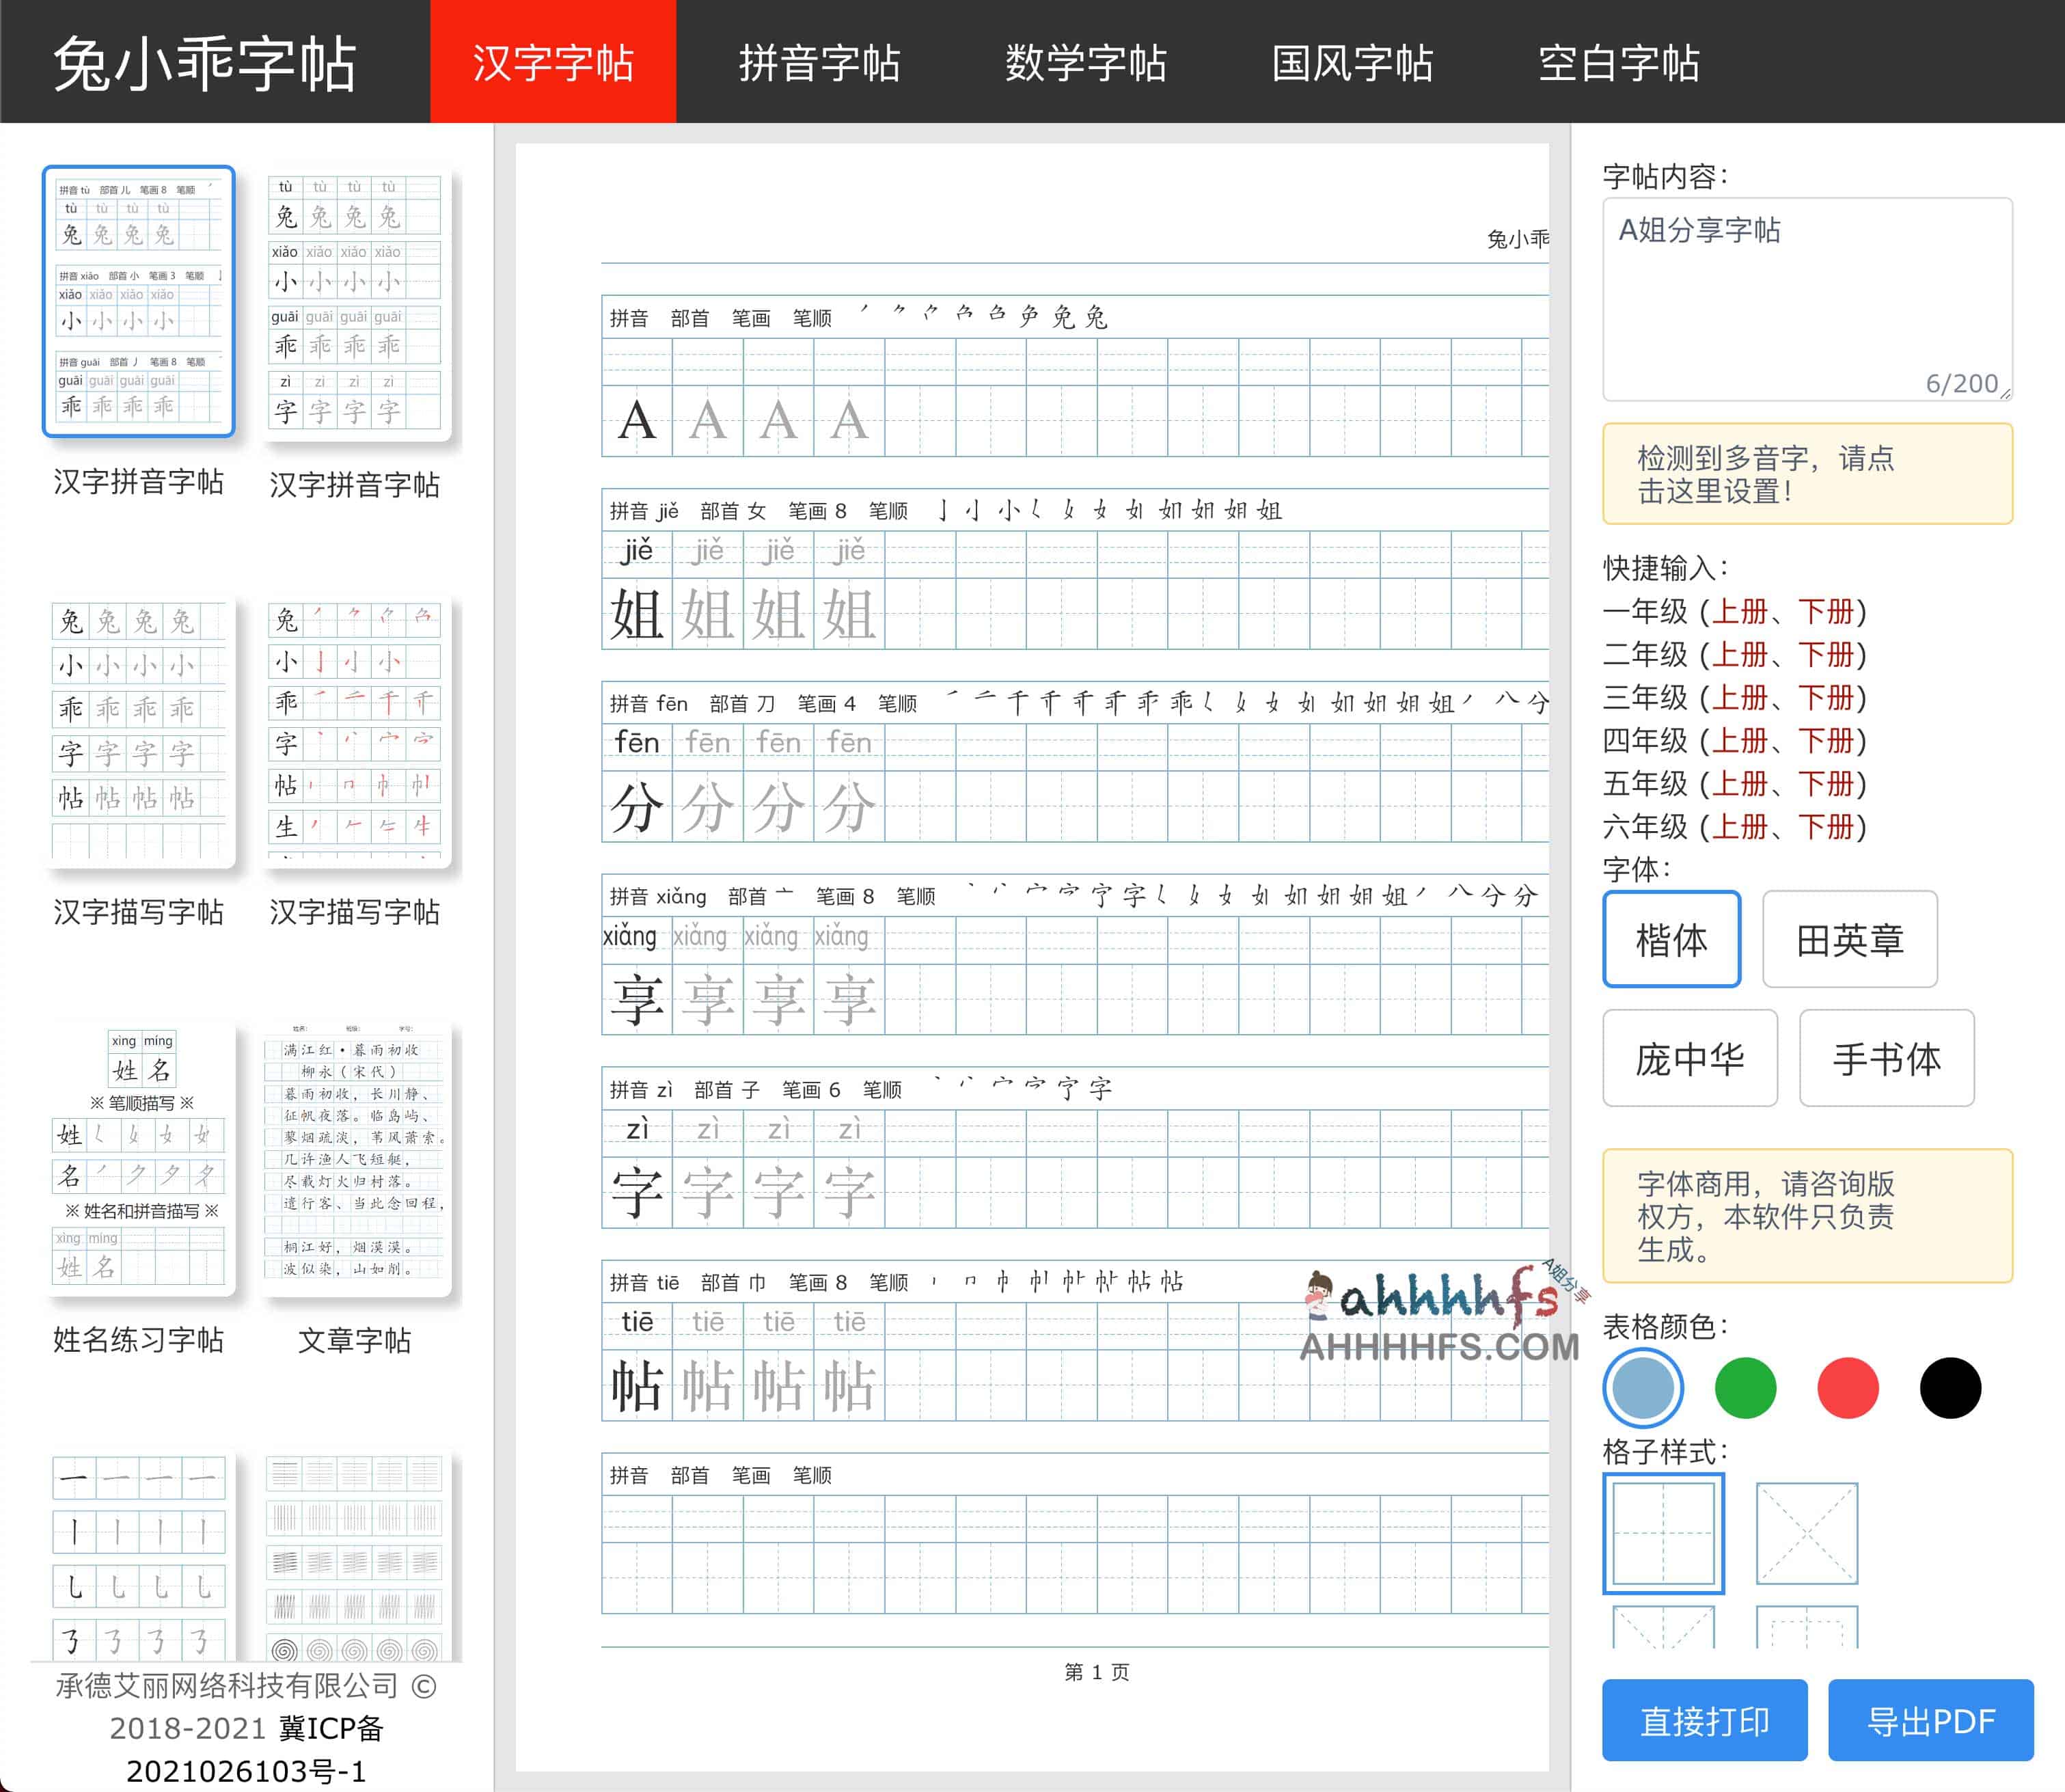Click the 多音字 detection notice to configure
Screen dimensions: 2065x1792
click(x=1807, y=474)
